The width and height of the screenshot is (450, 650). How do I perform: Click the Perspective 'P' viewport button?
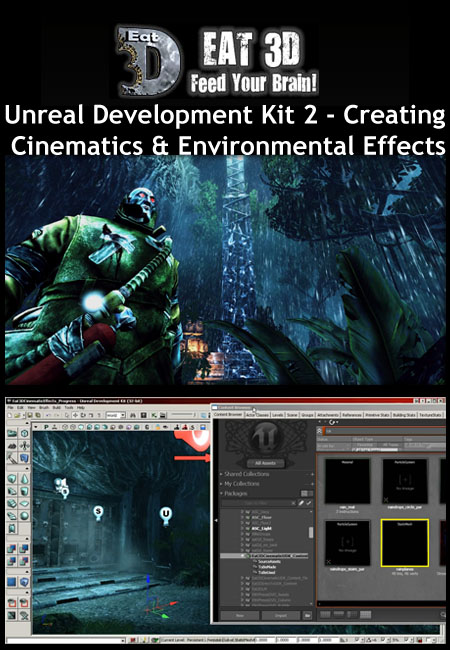coord(46,427)
